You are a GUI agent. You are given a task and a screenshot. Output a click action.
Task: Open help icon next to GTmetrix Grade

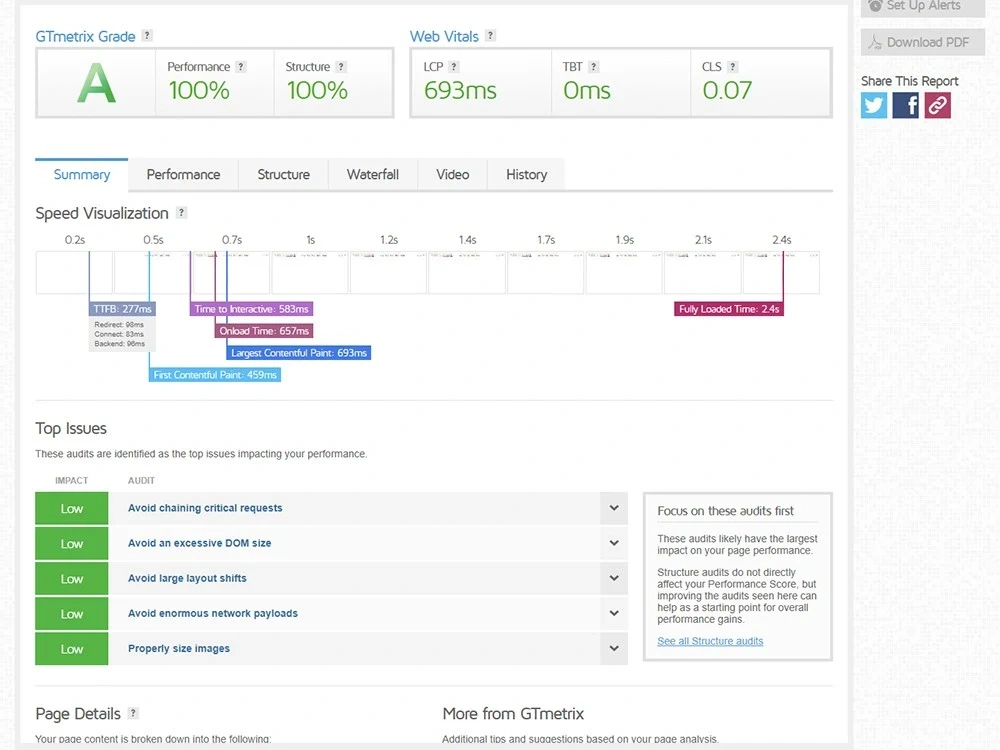[147, 36]
